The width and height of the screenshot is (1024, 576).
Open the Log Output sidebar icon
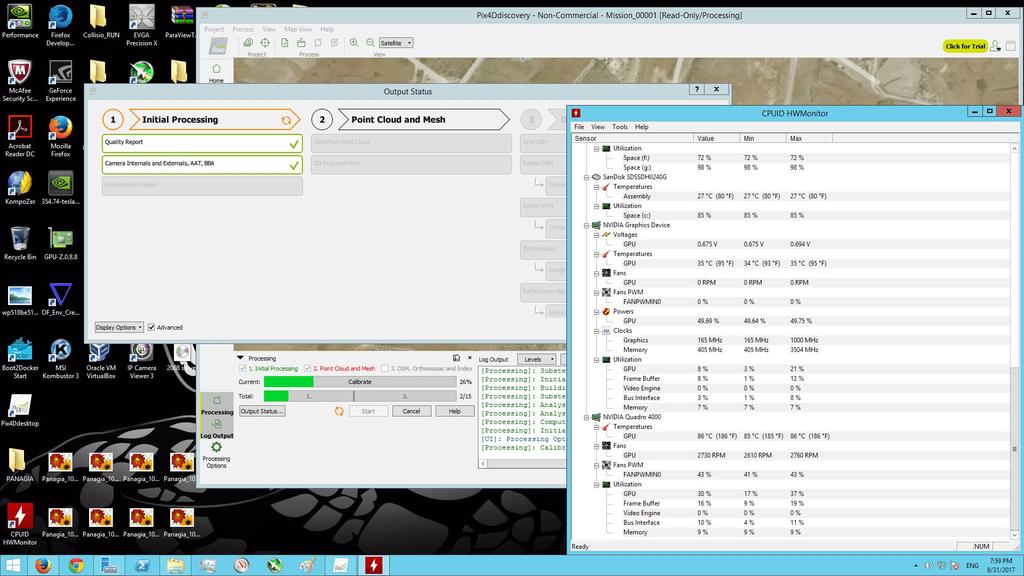(x=217, y=424)
